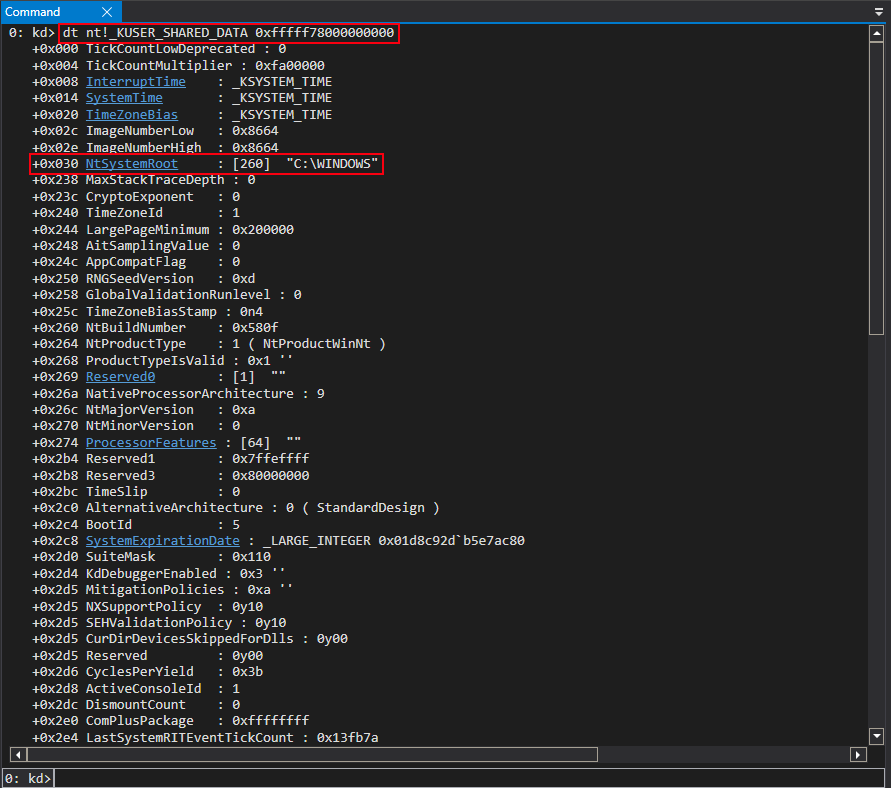Click the horizontal scrollbar thumb
891x788 pixels.
[x=310, y=753]
